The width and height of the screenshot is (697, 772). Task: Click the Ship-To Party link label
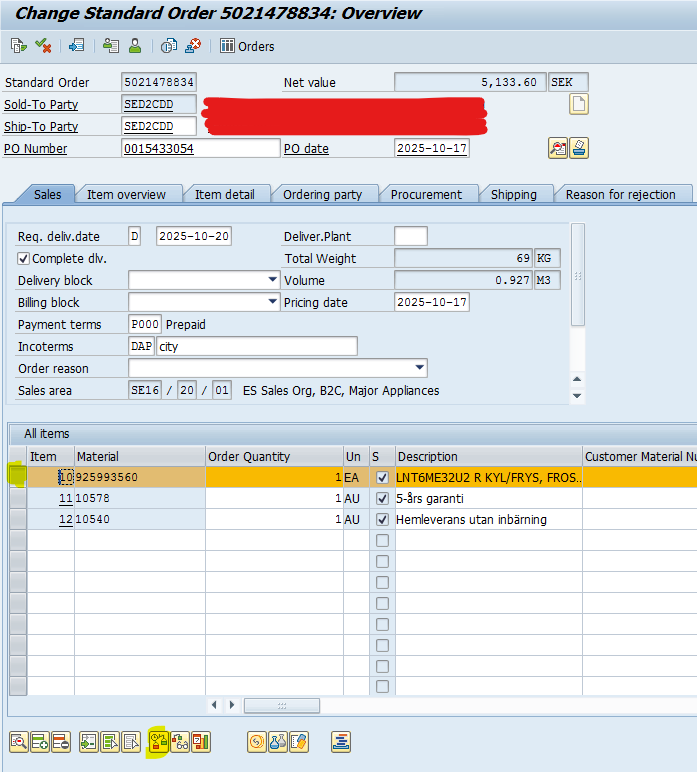41,127
